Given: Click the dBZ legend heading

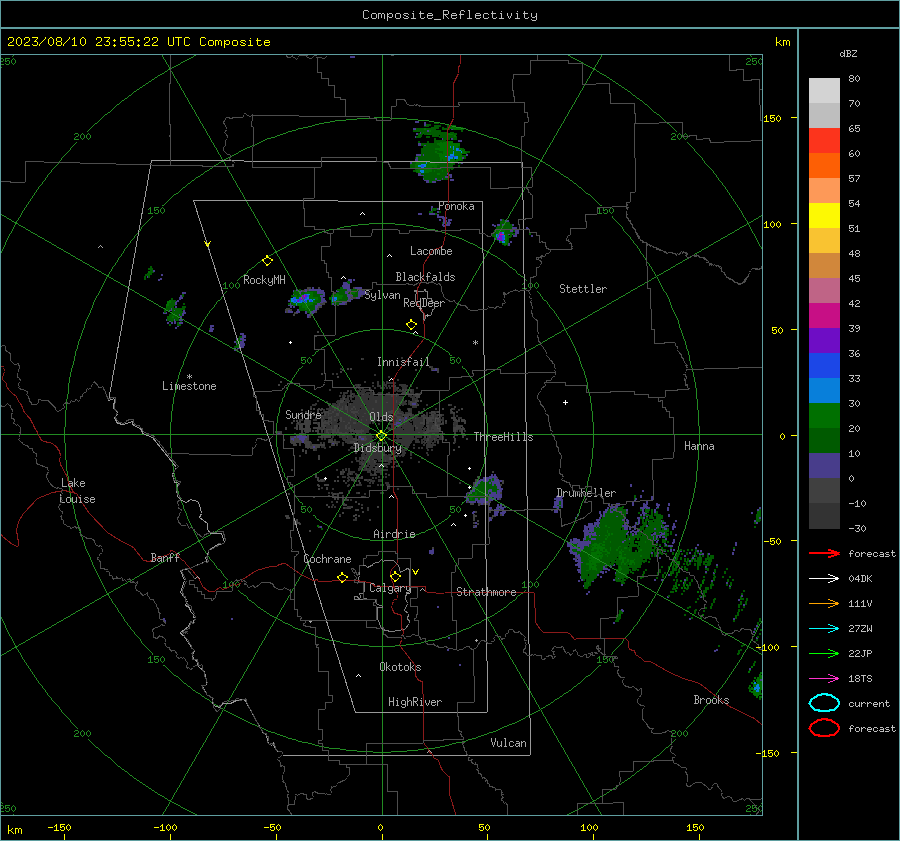Looking at the screenshot, I should [848, 54].
